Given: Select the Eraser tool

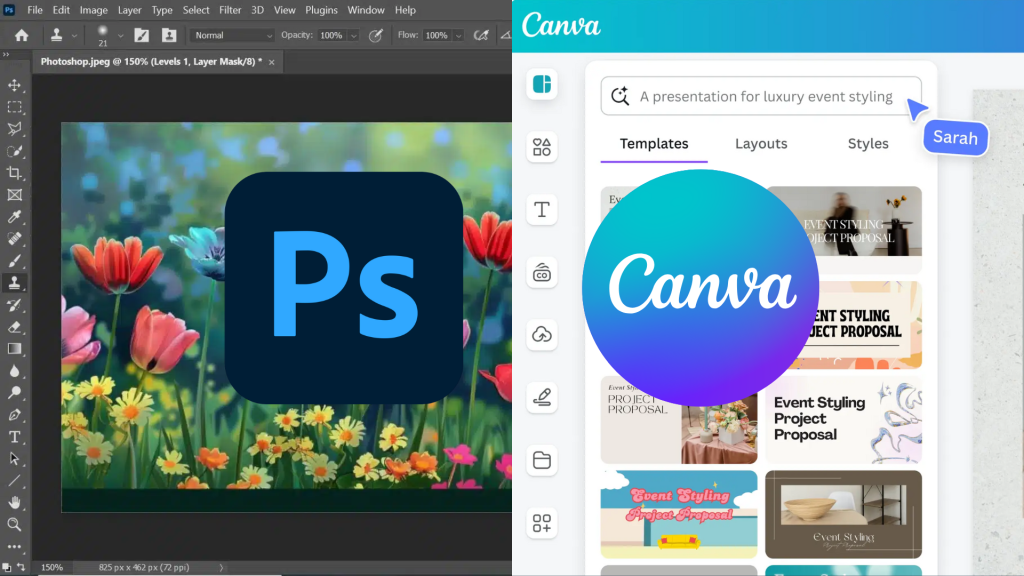Looking at the screenshot, I should click(14, 327).
